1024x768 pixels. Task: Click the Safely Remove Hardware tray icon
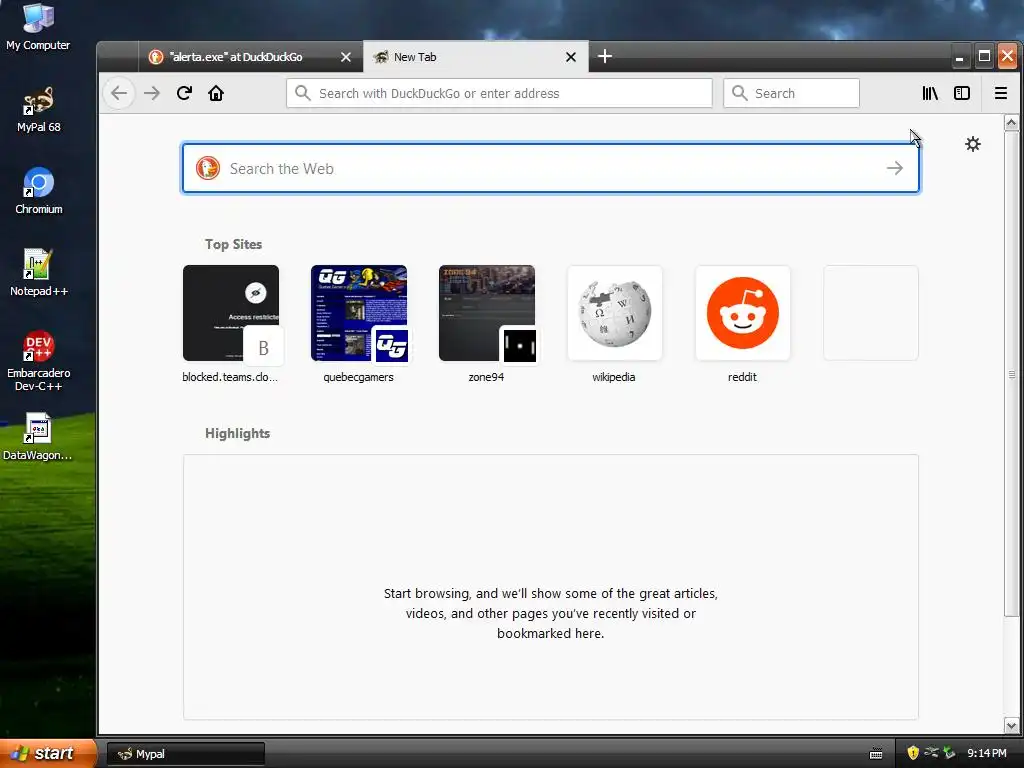coord(949,753)
